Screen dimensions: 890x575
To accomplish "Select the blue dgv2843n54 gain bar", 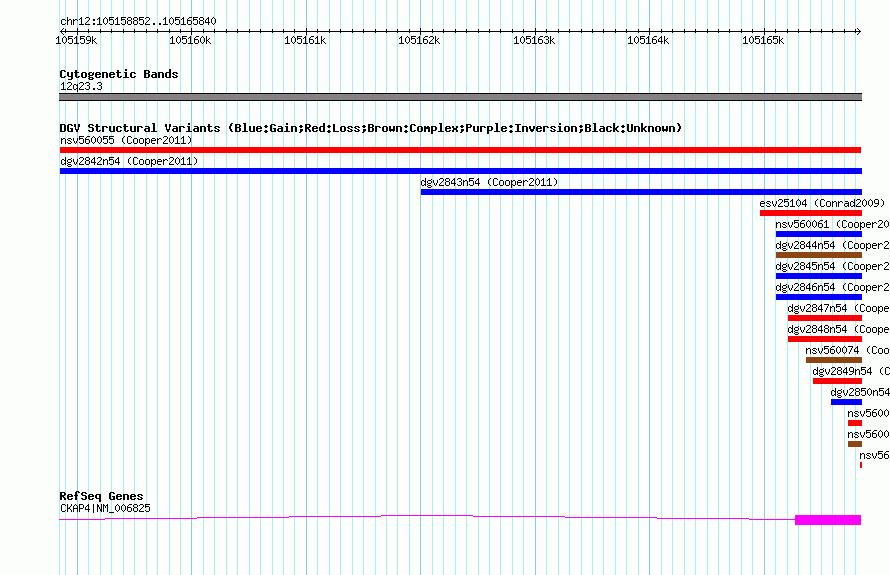I will (x=641, y=192).
